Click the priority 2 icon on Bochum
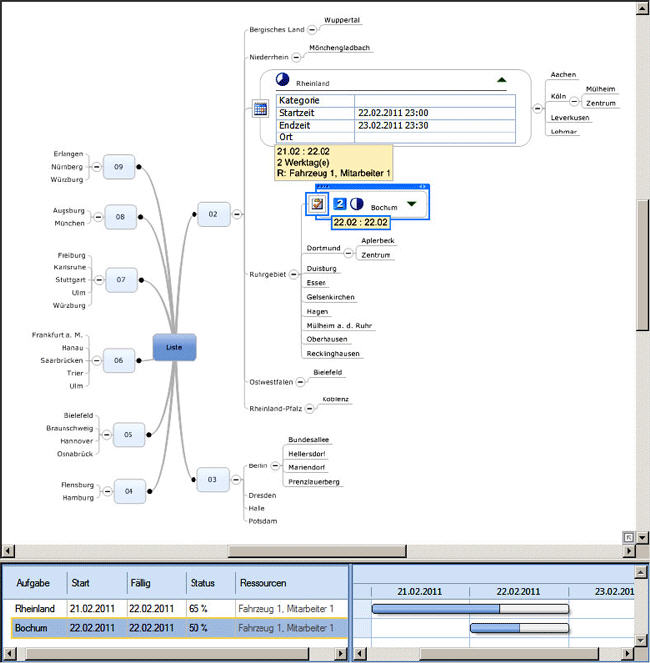The height and width of the screenshot is (663, 650). click(x=339, y=204)
